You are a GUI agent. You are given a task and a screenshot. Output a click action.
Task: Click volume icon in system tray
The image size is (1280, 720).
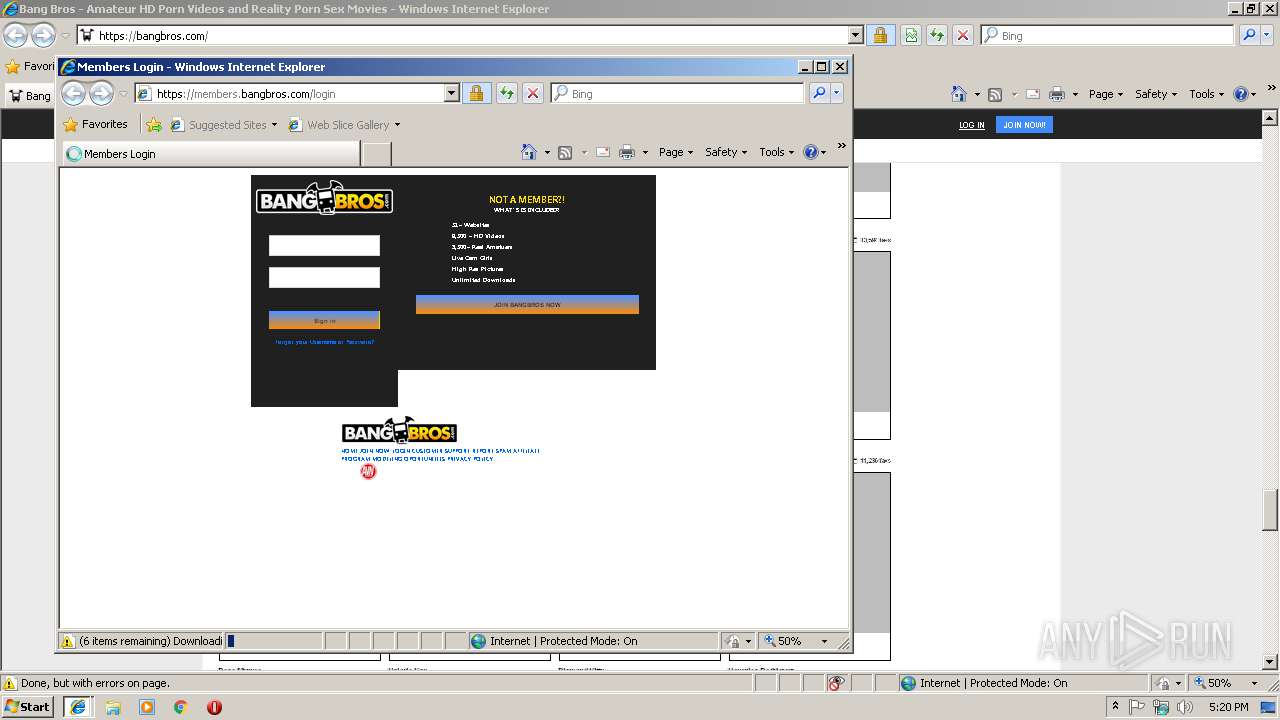pos(1185,707)
